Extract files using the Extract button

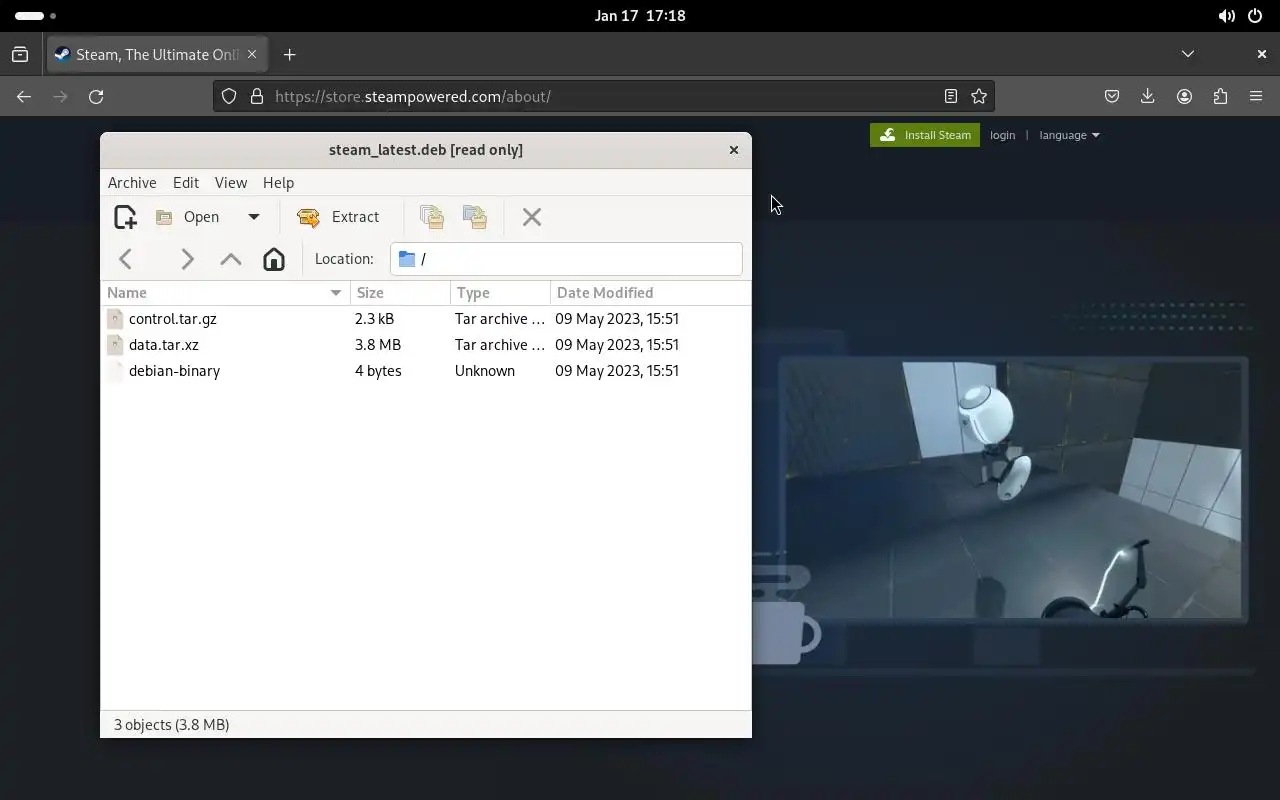[339, 217]
